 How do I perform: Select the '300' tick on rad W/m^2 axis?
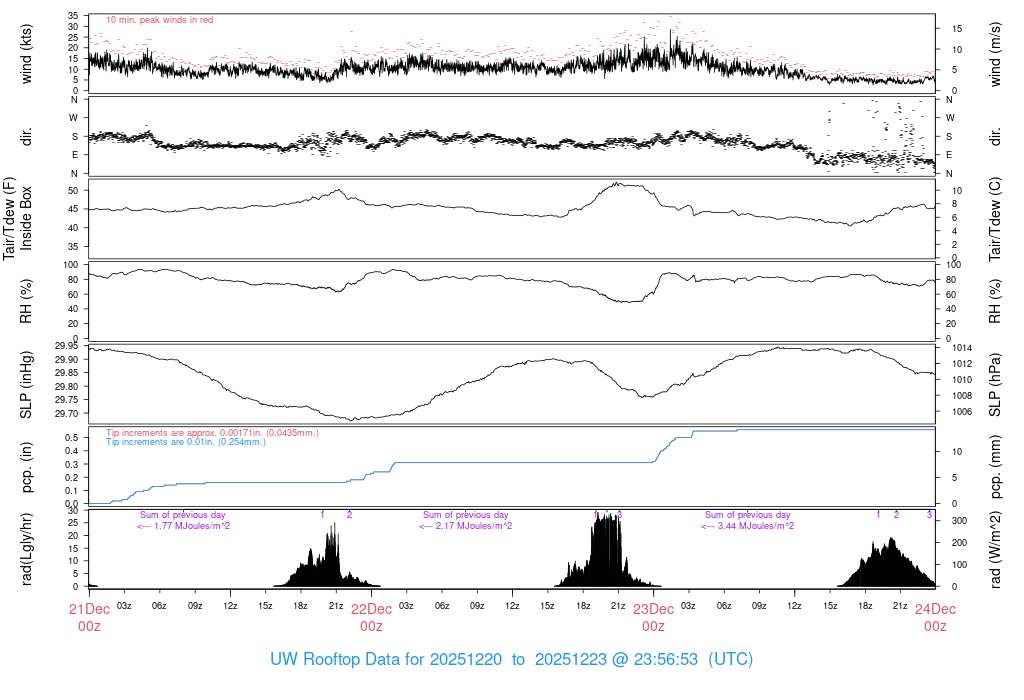click(x=960, y=521)
